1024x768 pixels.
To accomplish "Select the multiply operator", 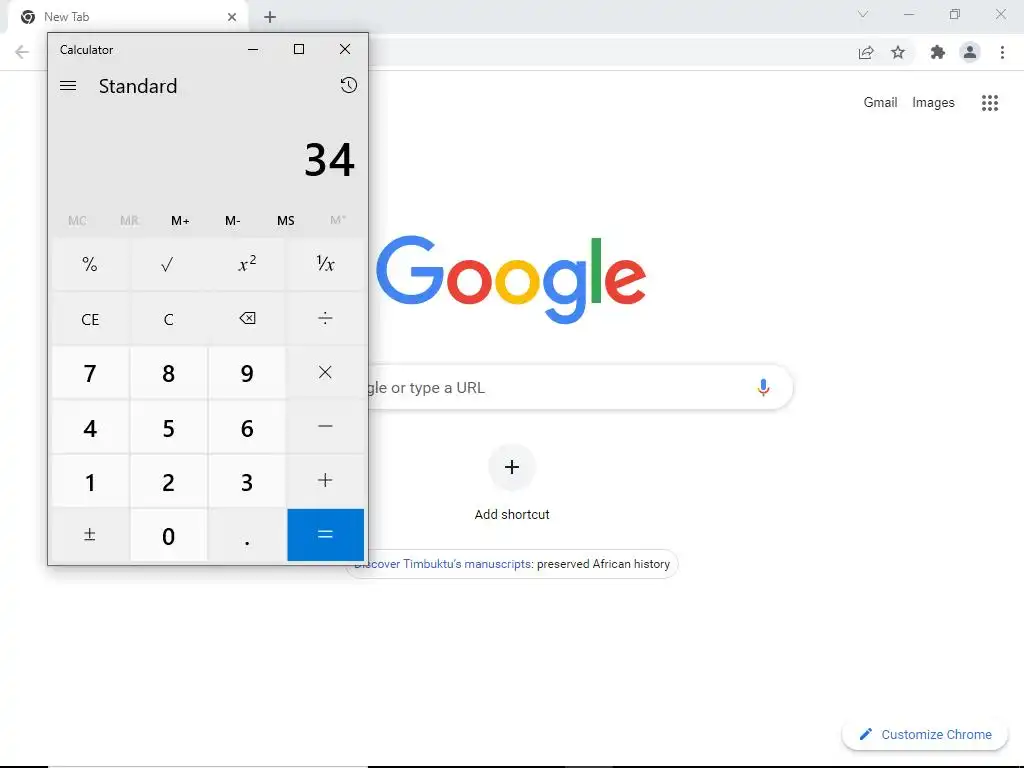I will (325, 372).
